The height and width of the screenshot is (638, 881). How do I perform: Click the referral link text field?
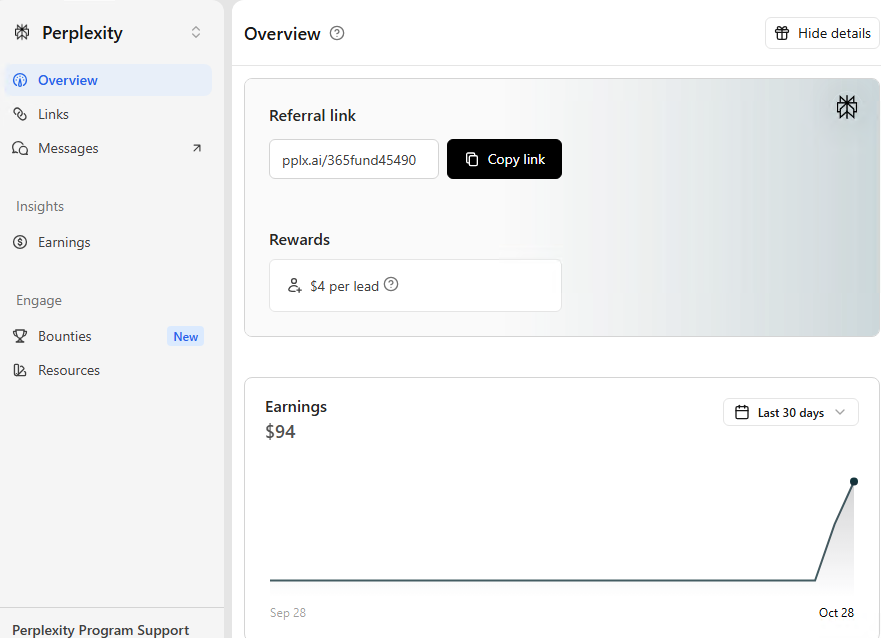(x=353, y=159)
